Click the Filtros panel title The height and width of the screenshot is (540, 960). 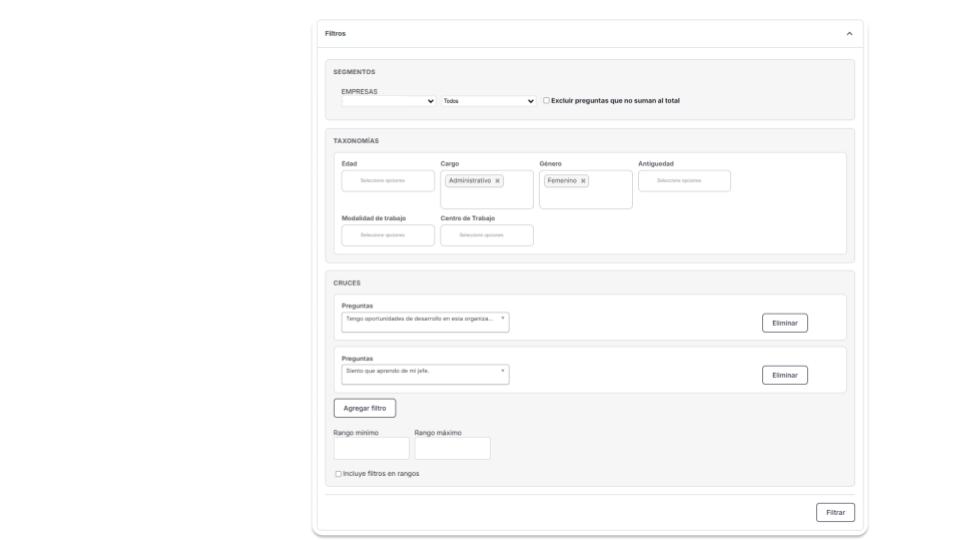[x=336, y=34]
